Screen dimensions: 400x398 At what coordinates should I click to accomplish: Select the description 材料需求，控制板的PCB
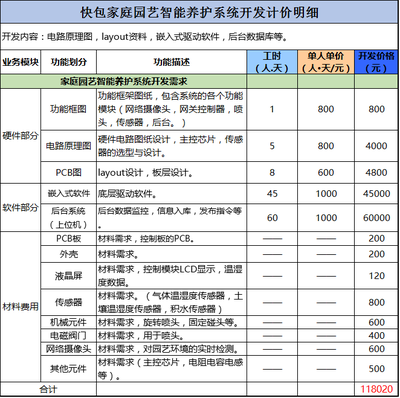tap(172, 239)
